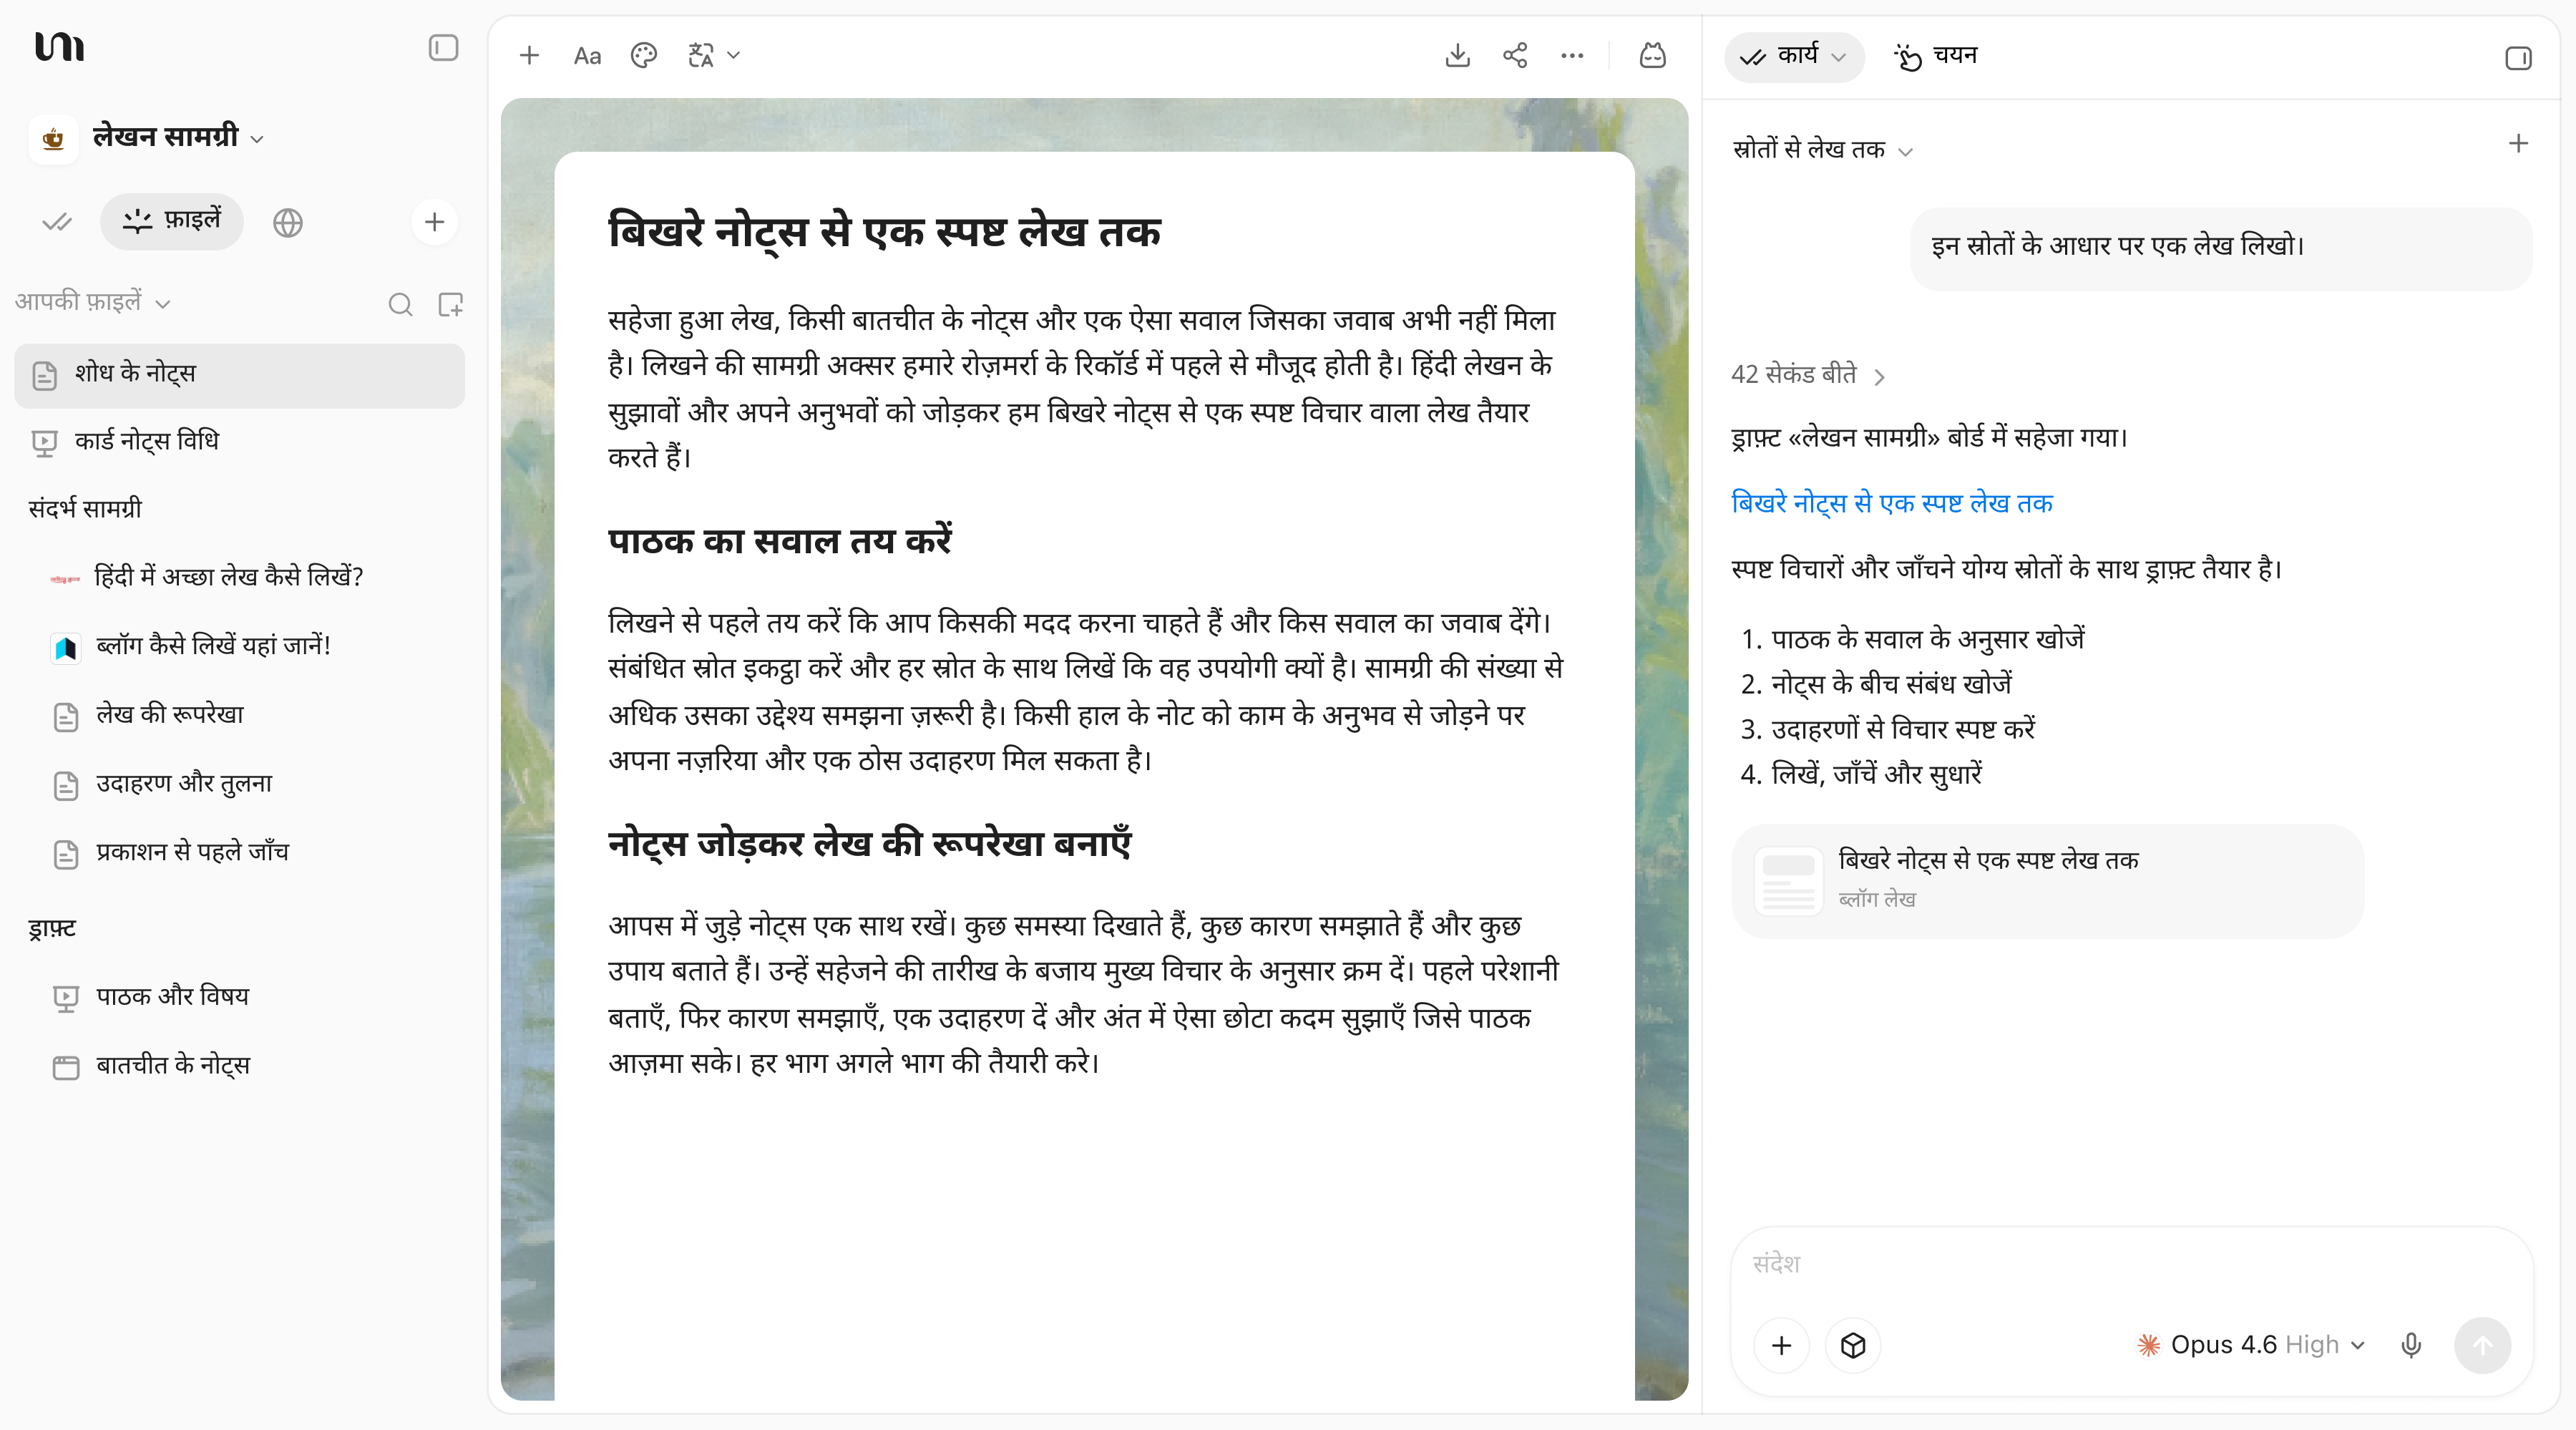This screenshot has width=2576, height=1430.
Task: Click the plus icon in document toolbar
Action: [x=529, y=56]
